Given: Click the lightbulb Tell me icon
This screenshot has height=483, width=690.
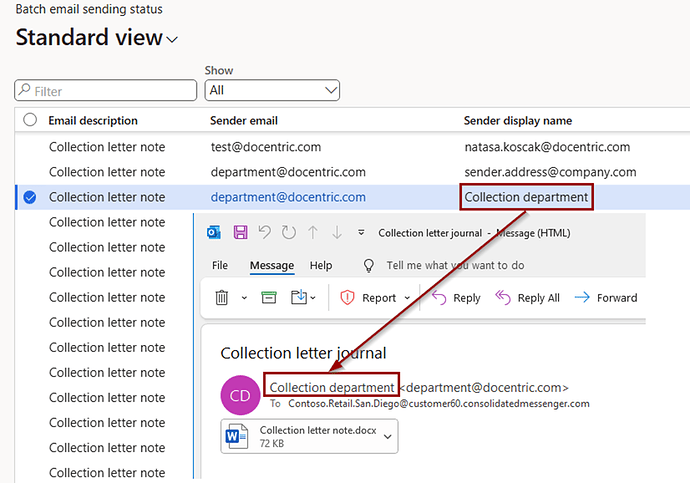Looking at the screenshot, I should (x=368, y=265).
